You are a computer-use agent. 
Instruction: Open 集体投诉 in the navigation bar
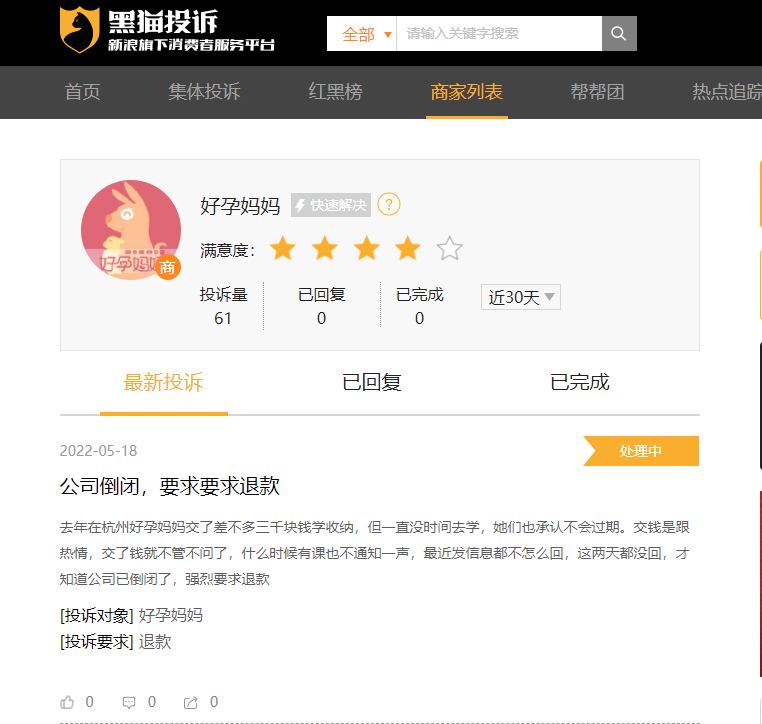pos(204,92)
